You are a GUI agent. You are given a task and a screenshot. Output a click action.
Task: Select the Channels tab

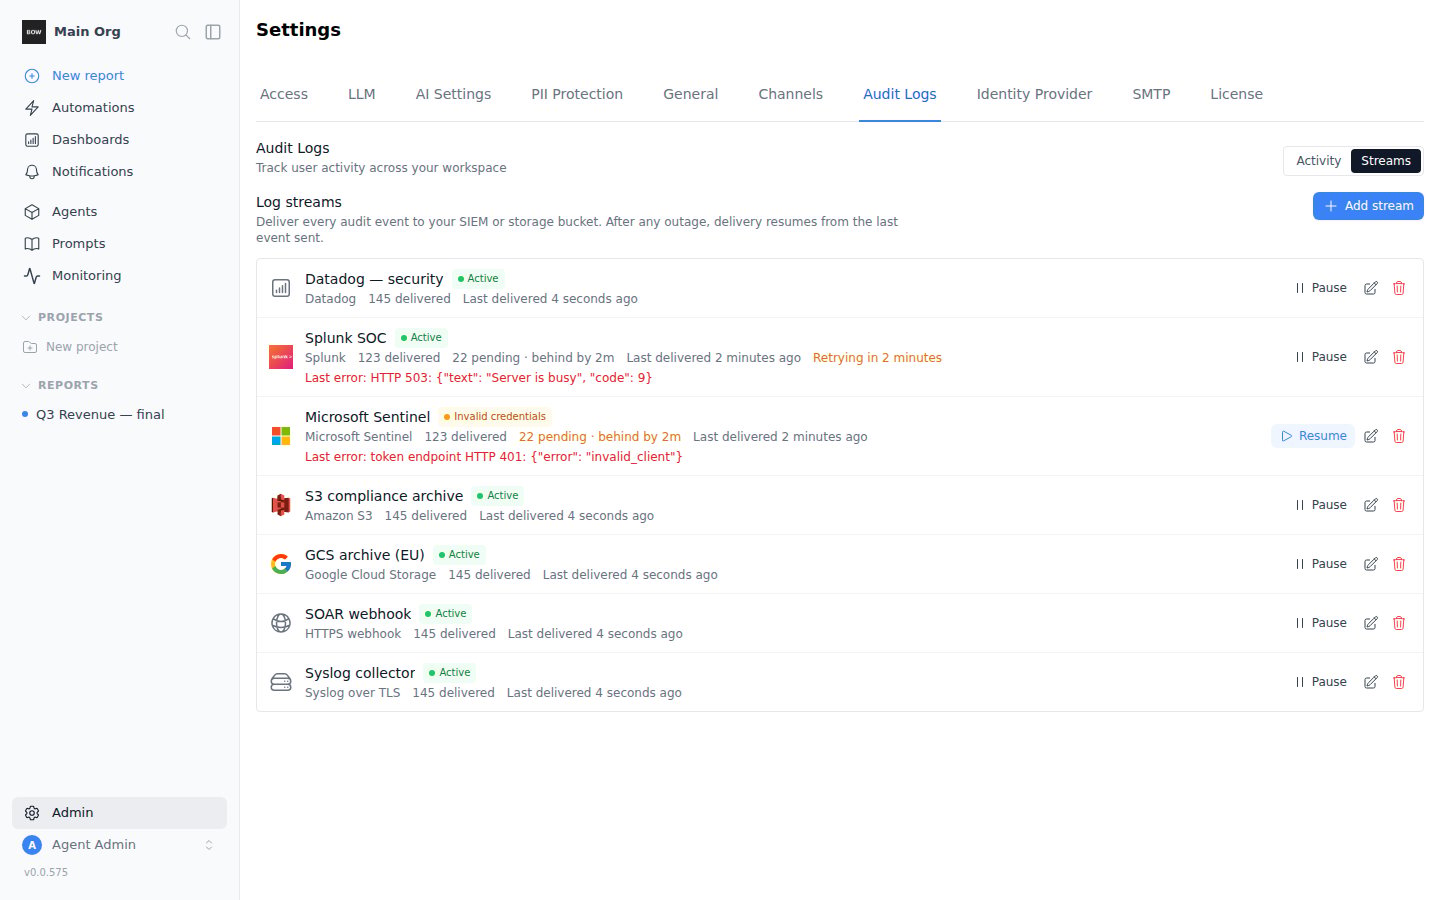pos(790,94)
